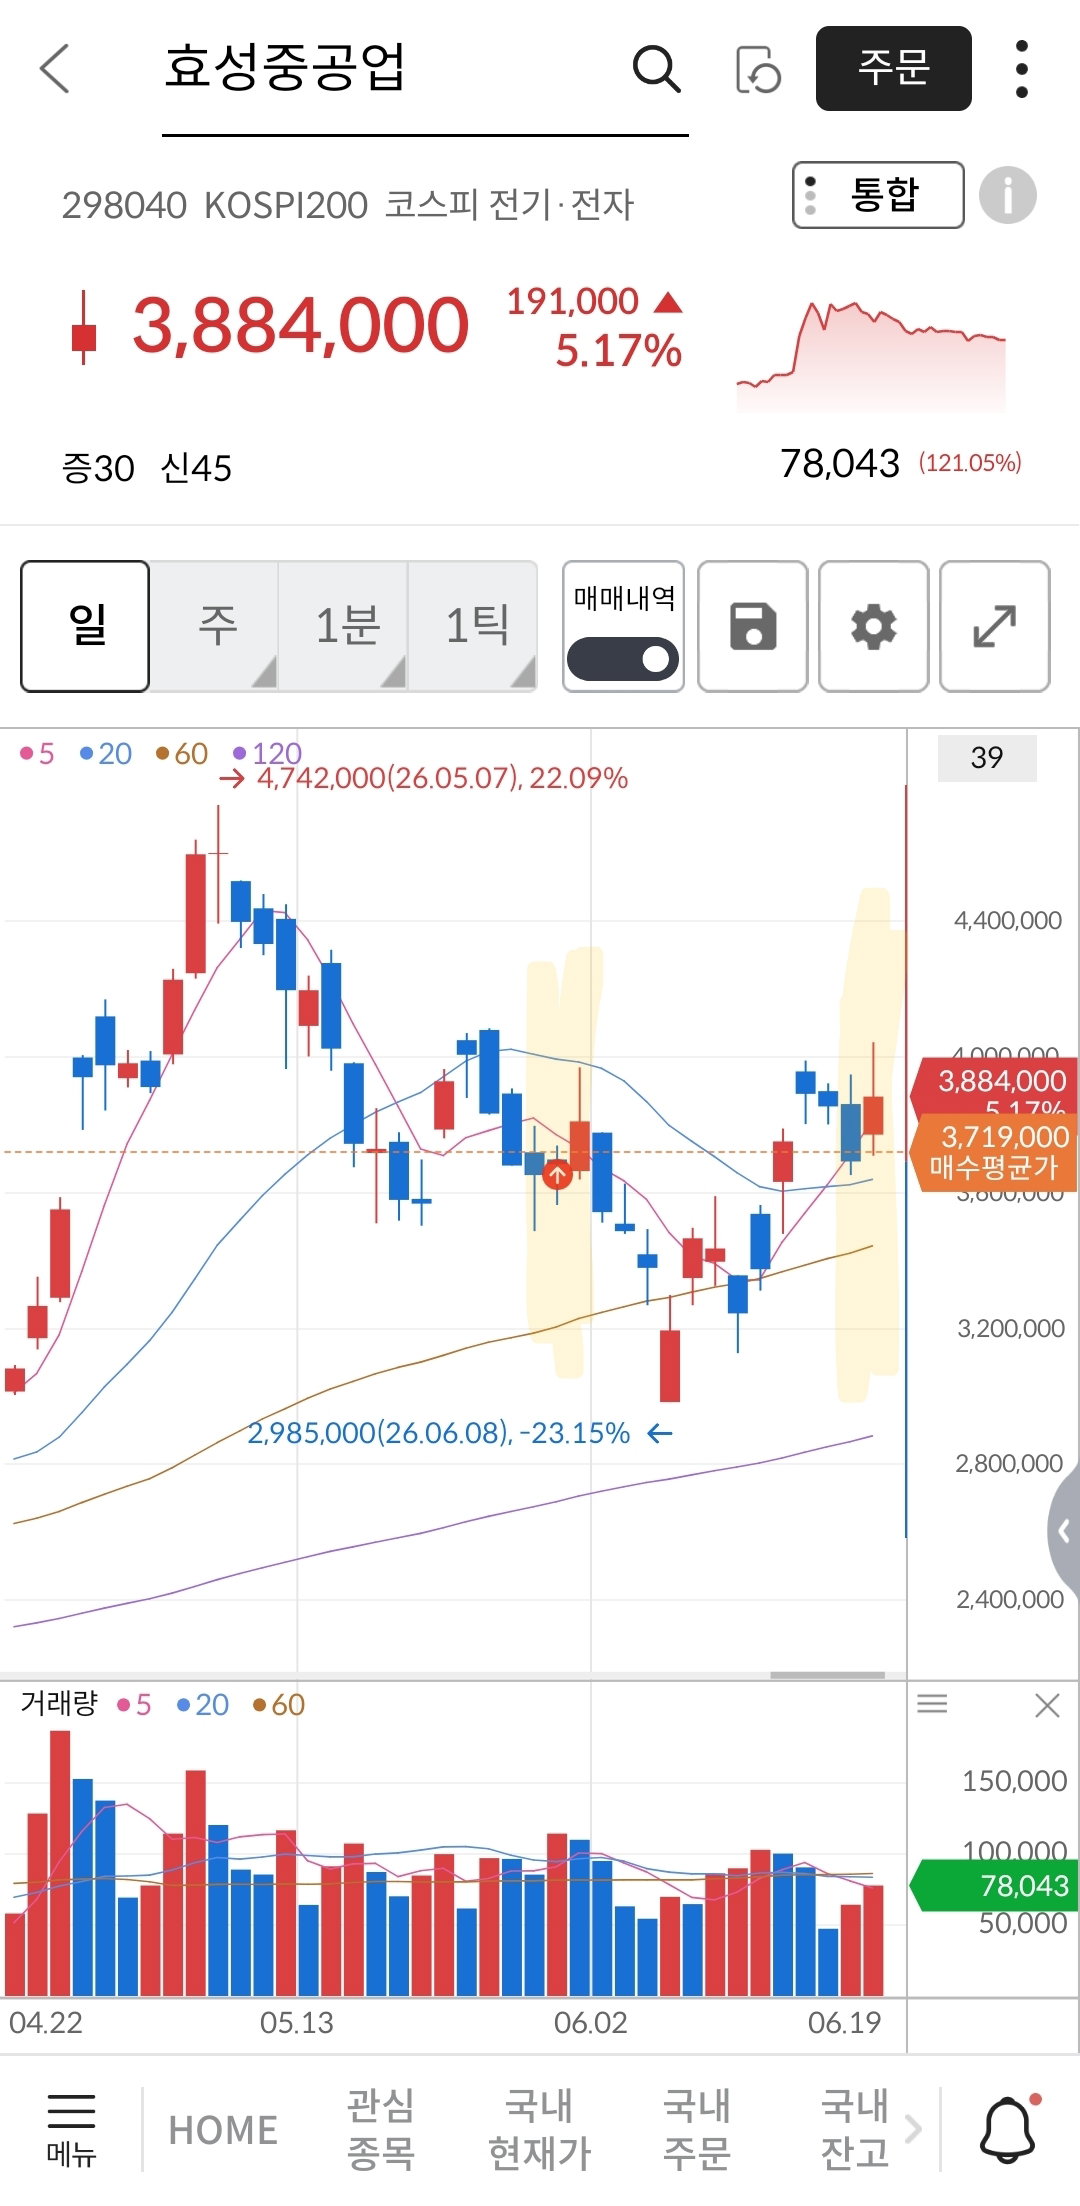This screenshot has height=2206, width=1080.
Task: Tap the low label 2,985,000(26.06.08)
Action: click(438, 1433)
